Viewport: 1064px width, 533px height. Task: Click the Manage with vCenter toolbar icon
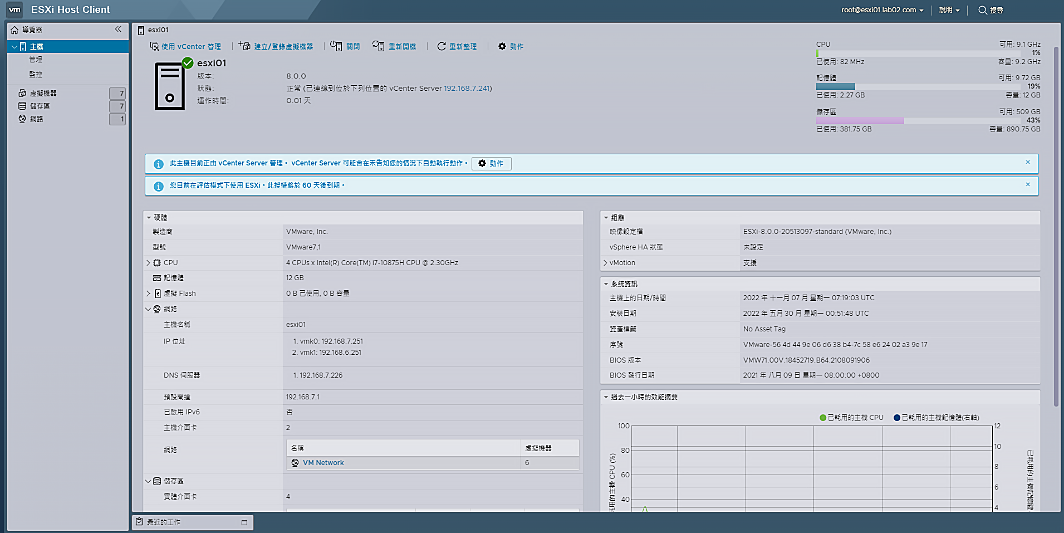[154, 46]
